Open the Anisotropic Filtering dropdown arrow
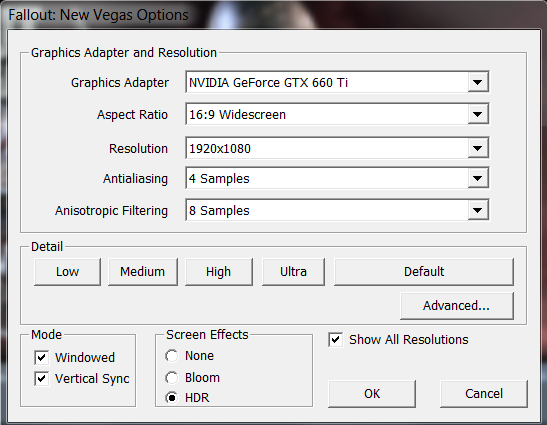The width and height of the screenshot is (547, 425). coord(477,210)
